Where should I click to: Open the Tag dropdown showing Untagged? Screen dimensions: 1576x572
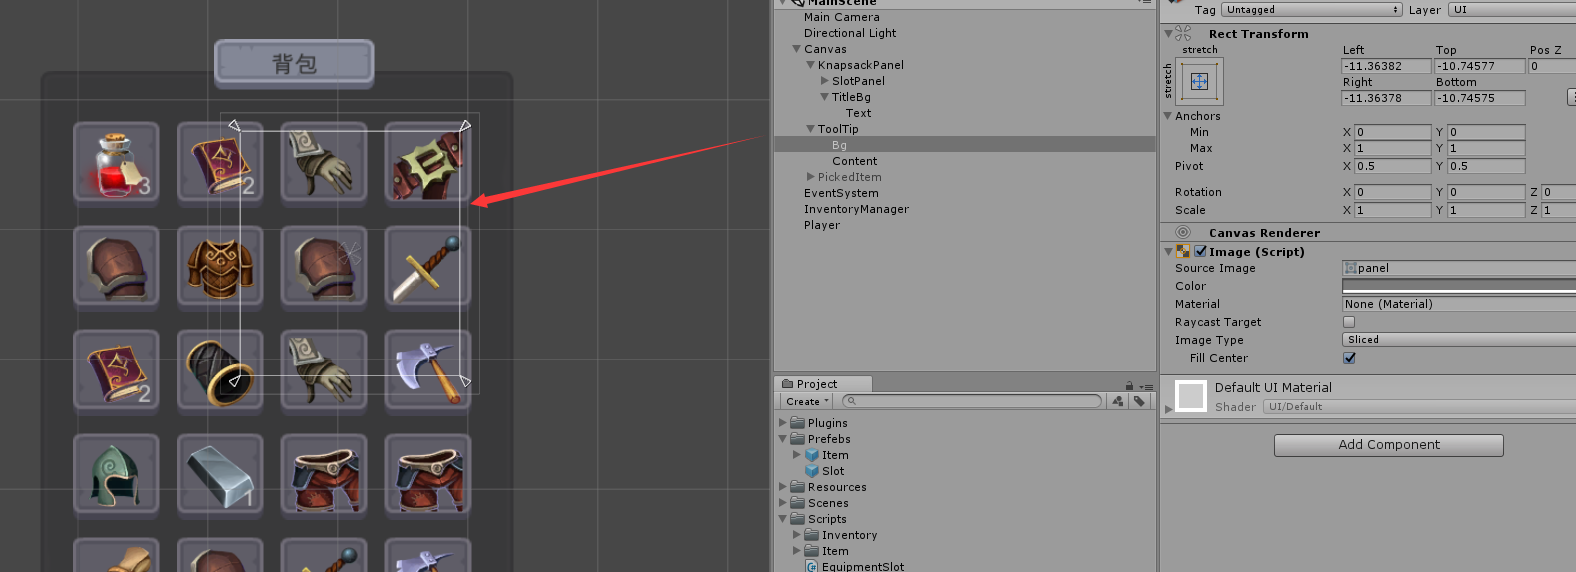(1312, 10)
